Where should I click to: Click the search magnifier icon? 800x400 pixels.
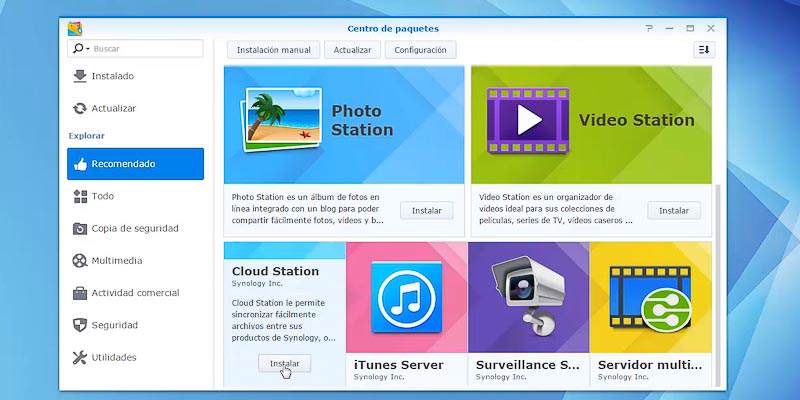pos(78,48)
